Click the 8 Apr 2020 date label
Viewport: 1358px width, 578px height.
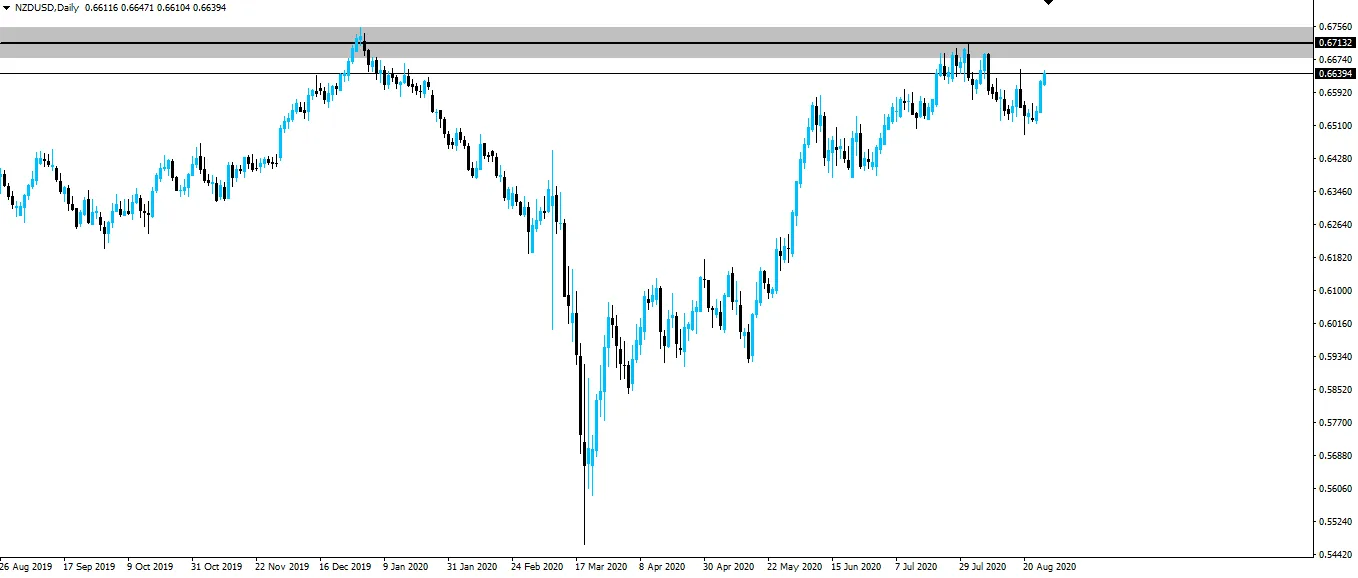click(662, 567)
